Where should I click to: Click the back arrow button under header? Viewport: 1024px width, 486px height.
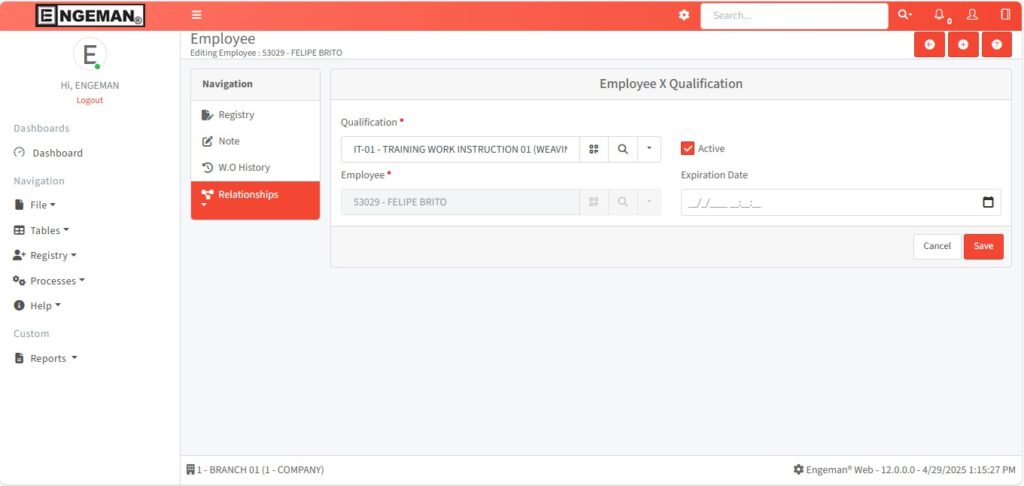point(929,45)
